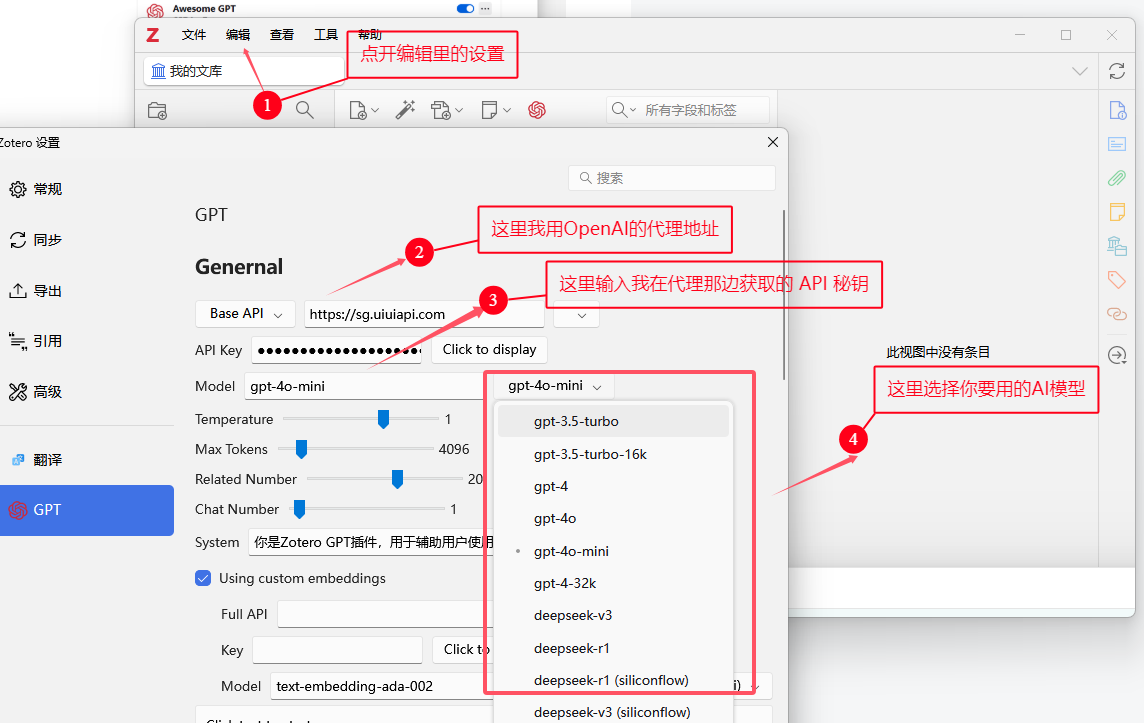Open the 文件 menu in Zotero
1144x723 pixels.
tap(193, 34)
